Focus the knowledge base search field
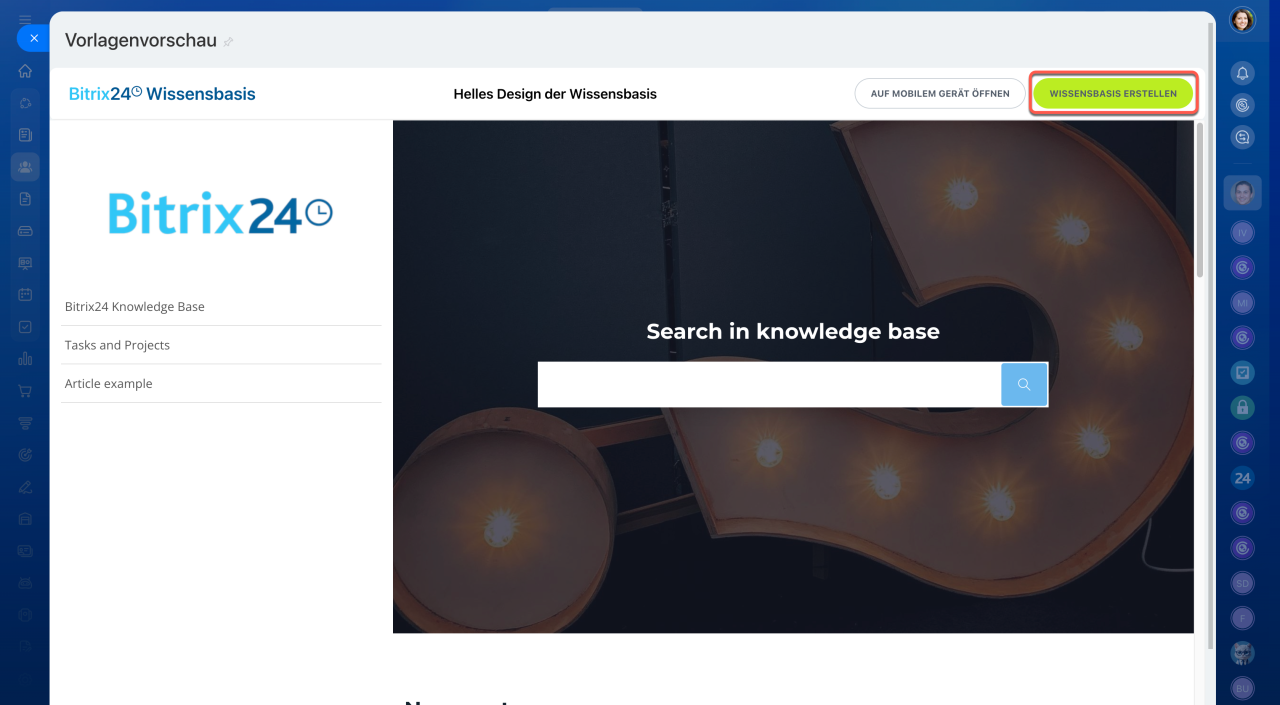Screen dimensions: 1280x705 (x=769, y=384)
